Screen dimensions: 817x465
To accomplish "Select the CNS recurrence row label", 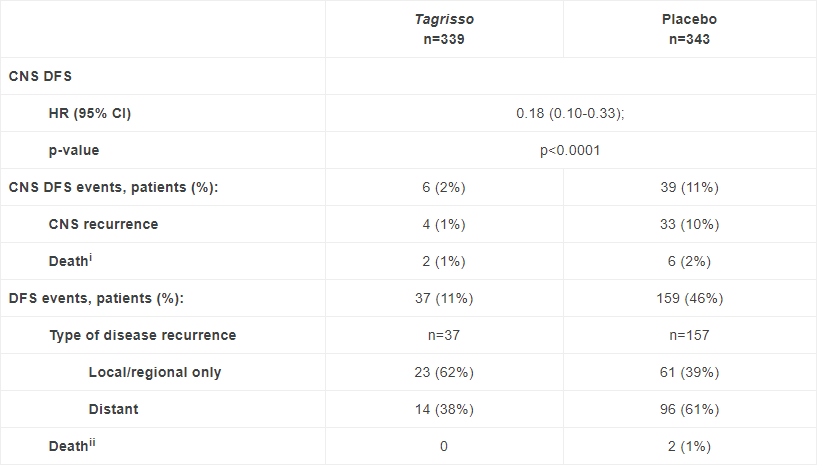I will click(x=103, y=224).
